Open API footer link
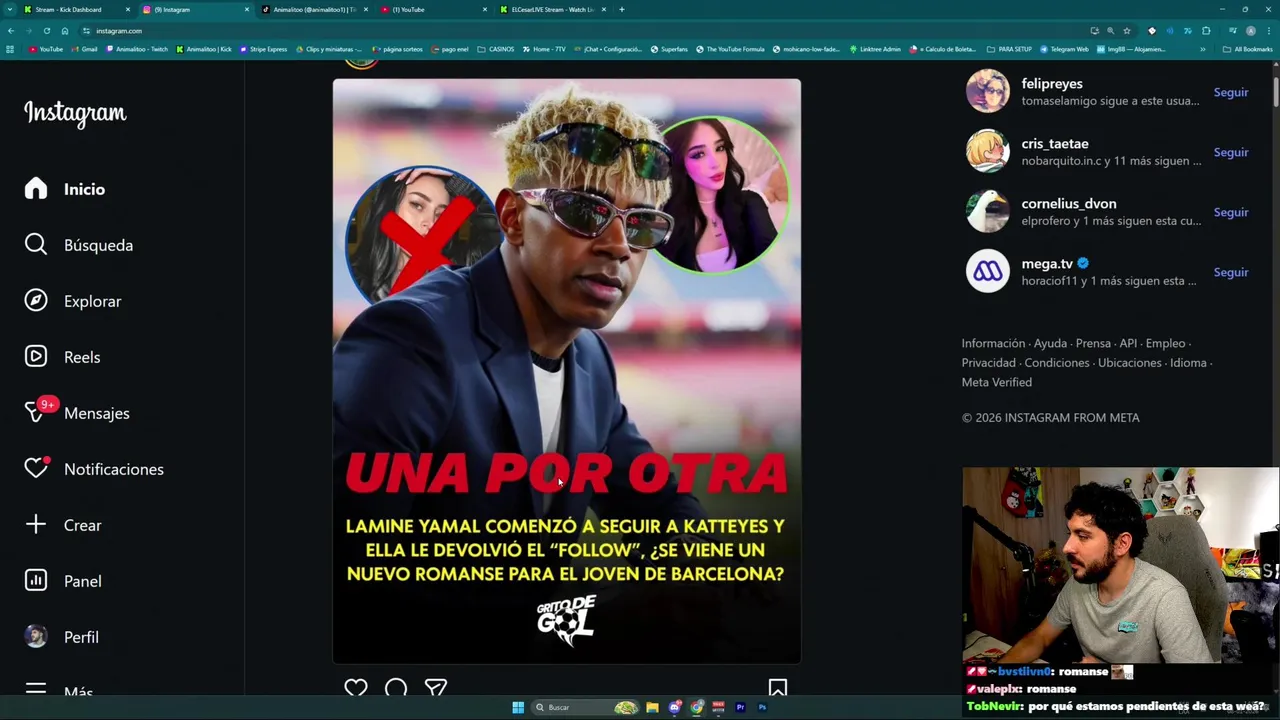This screenshot has width=1280, height=720. tap(1128, 343)
